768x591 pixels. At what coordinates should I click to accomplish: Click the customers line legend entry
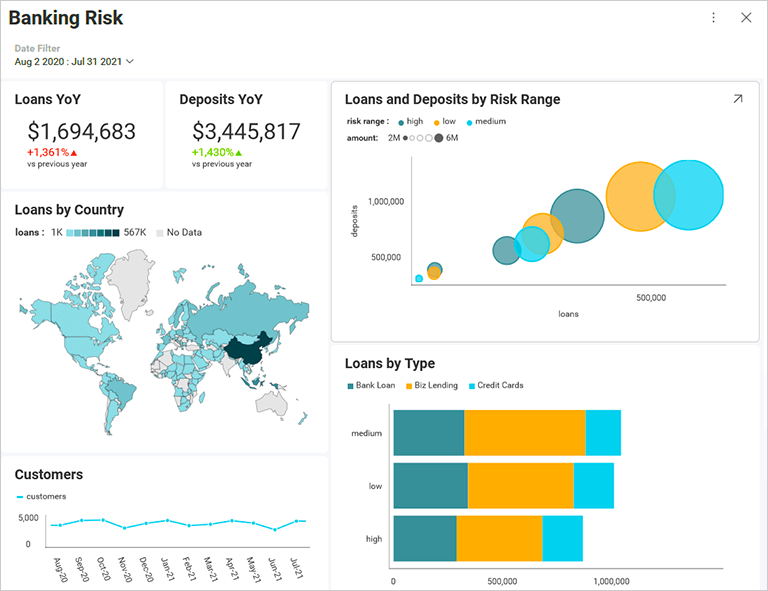click(41, 496)
